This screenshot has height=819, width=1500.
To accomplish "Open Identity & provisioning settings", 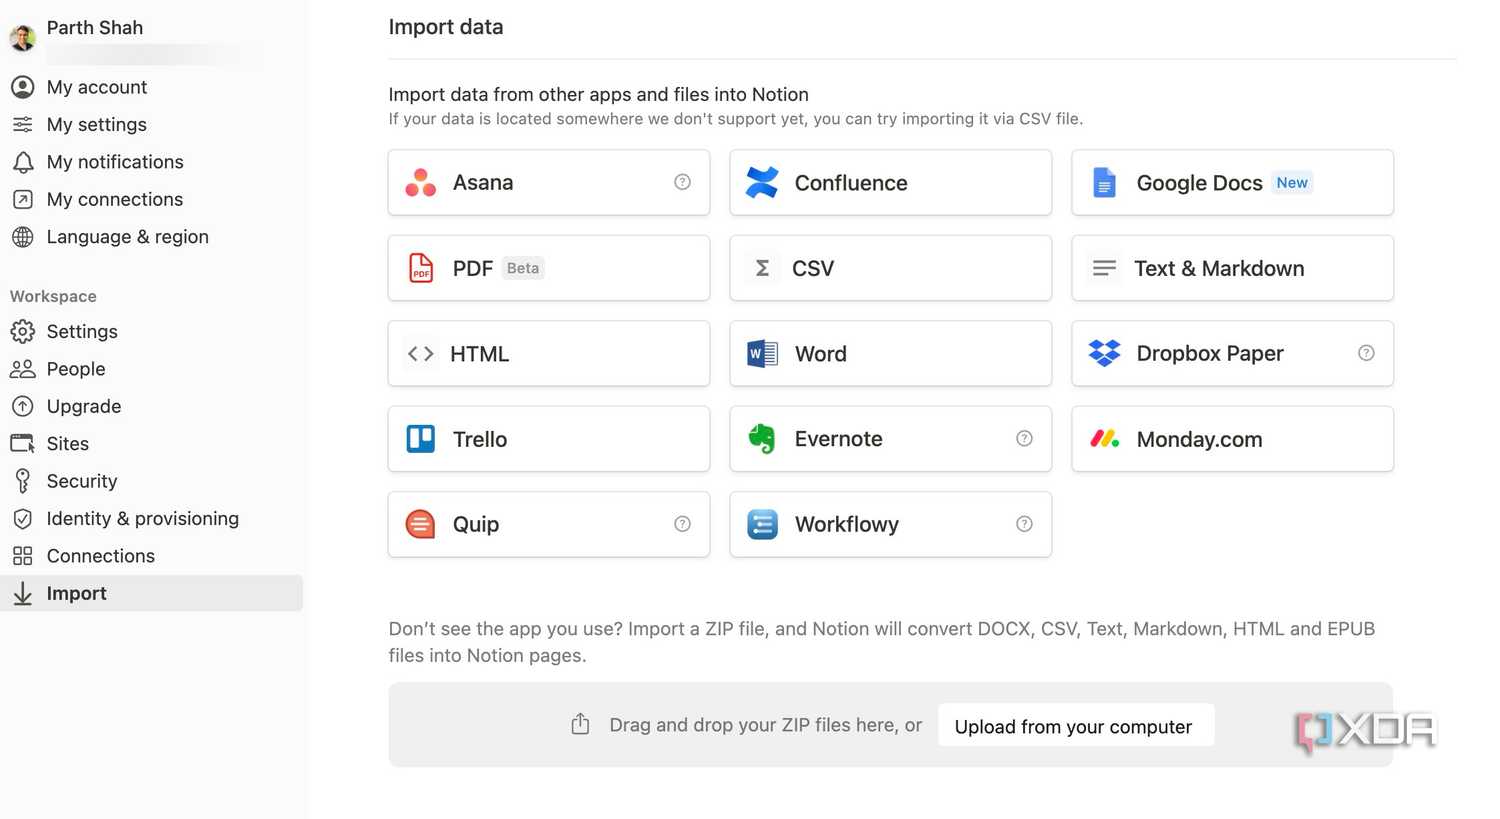I will click(152, 518).
